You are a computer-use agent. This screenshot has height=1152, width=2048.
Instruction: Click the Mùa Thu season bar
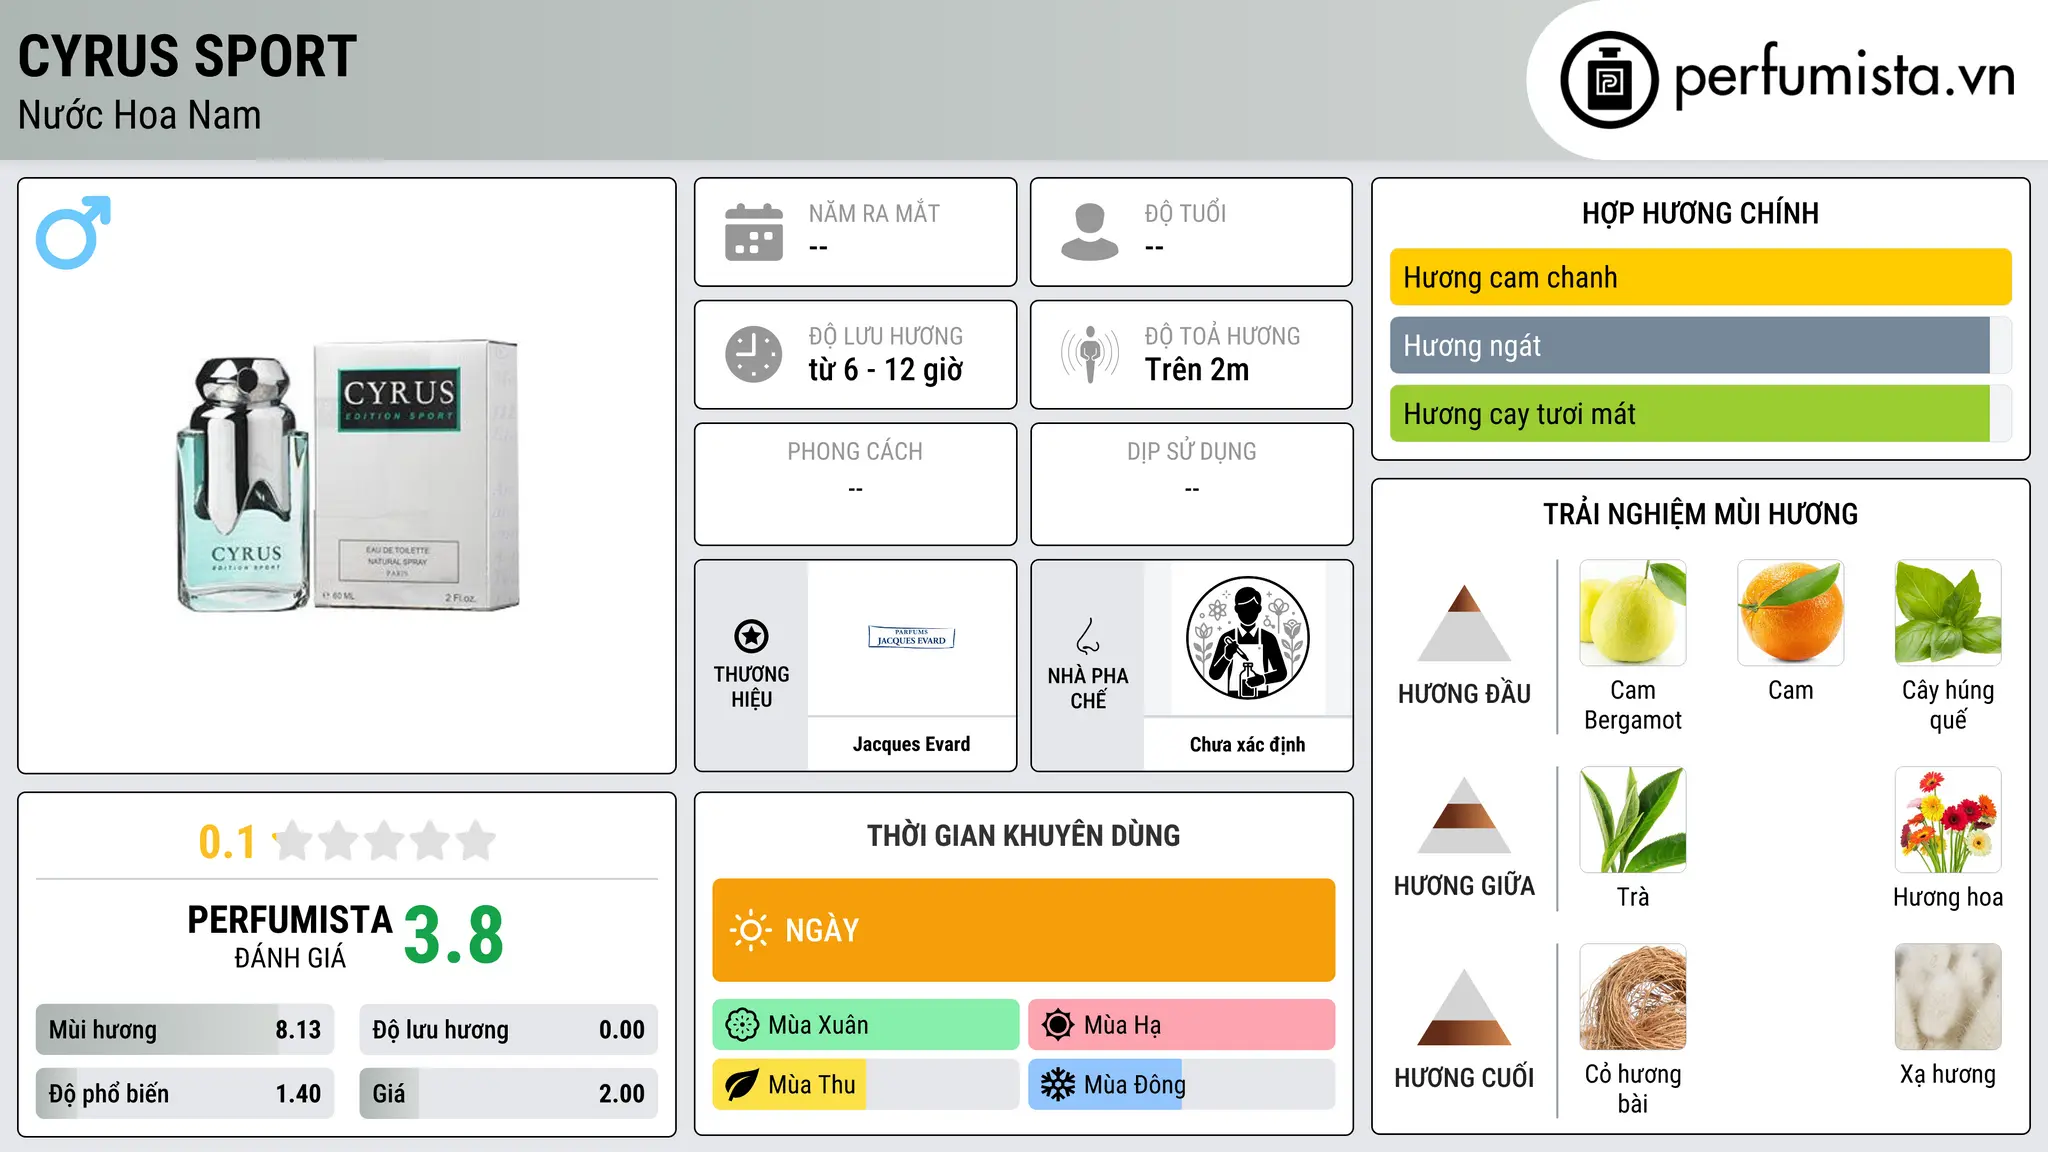[x=866, y=1085]
